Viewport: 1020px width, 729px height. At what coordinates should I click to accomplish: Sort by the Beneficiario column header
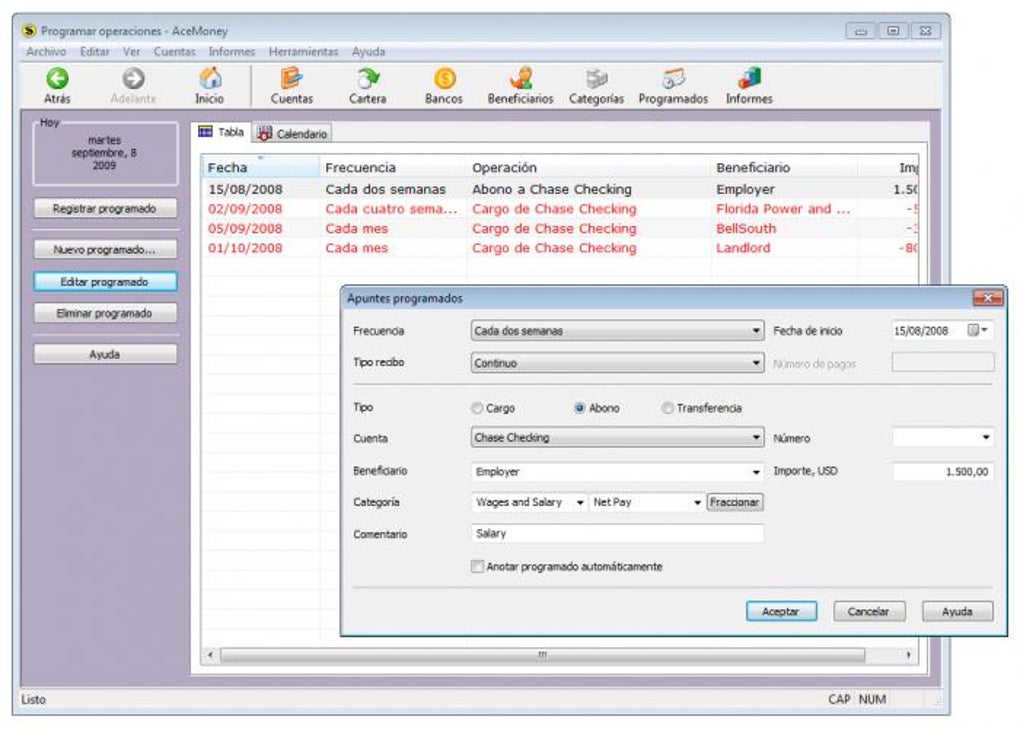tap(784, 167)
